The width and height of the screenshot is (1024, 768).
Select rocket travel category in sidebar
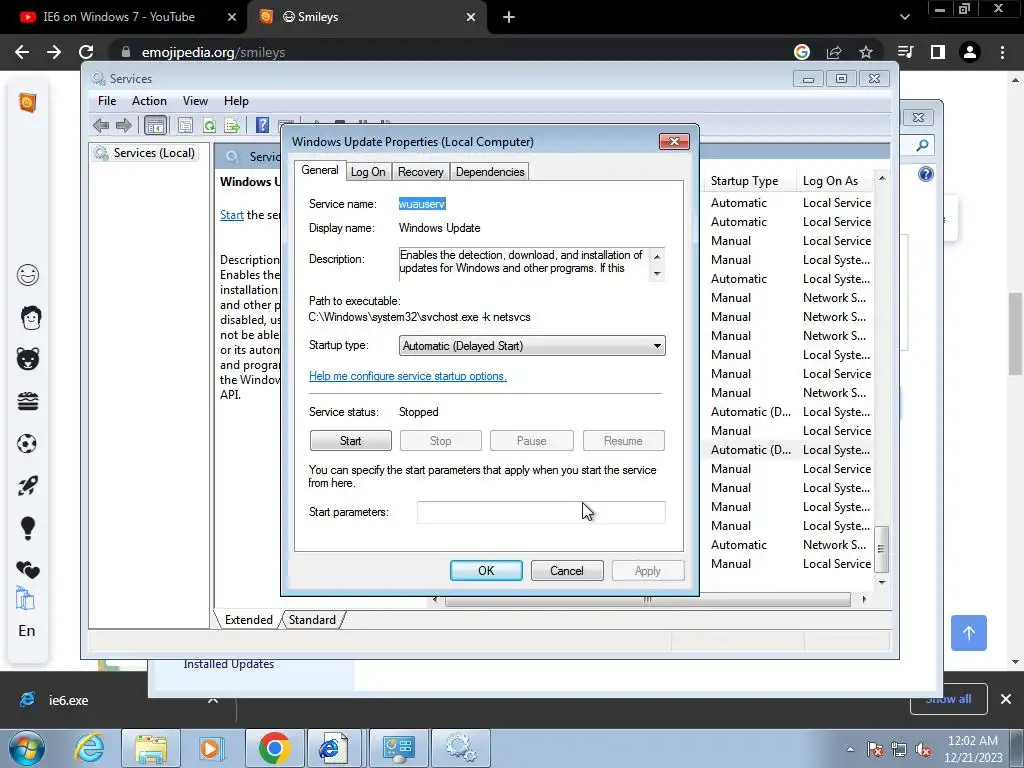coord(27,485)
